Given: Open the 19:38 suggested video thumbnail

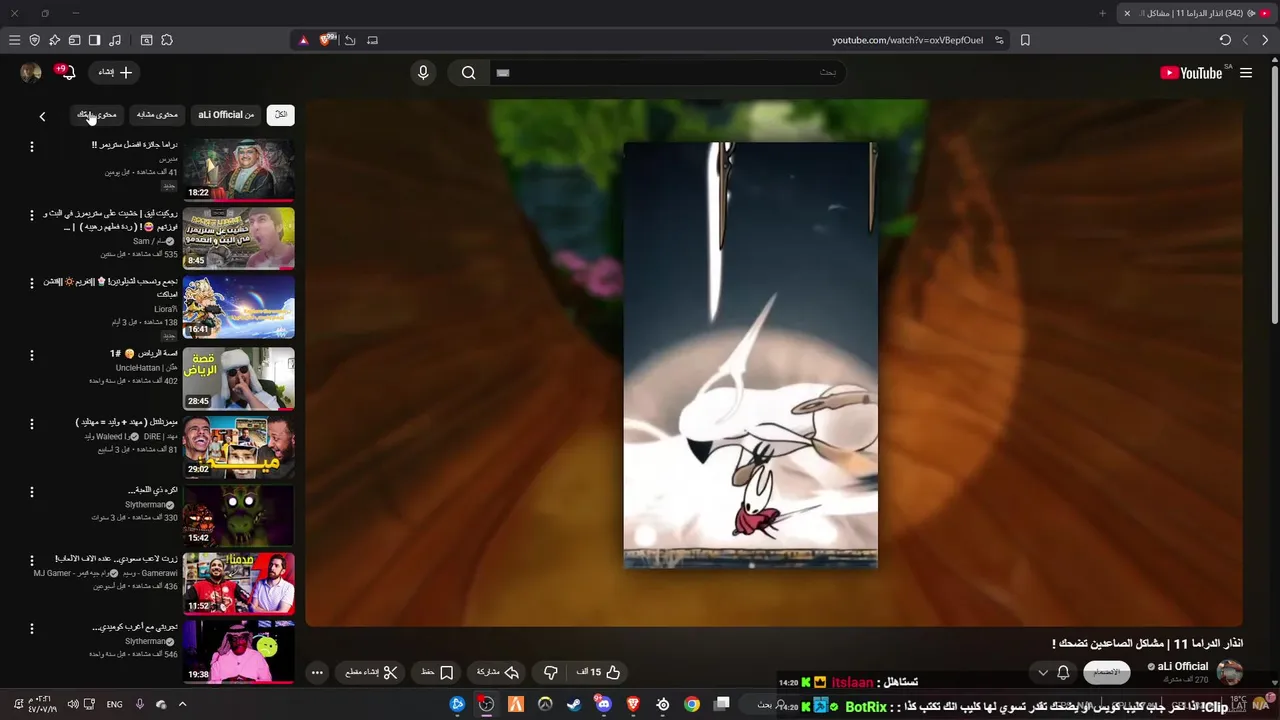Looking at the screenshot, I should pyautogui.click(x=239, y=652).
